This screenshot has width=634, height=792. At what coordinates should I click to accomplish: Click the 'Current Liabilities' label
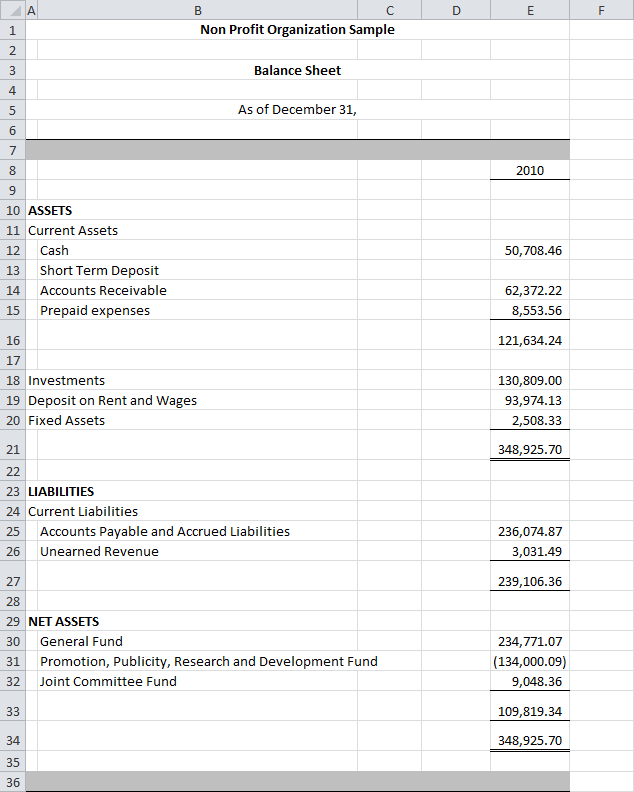[83, 511]
